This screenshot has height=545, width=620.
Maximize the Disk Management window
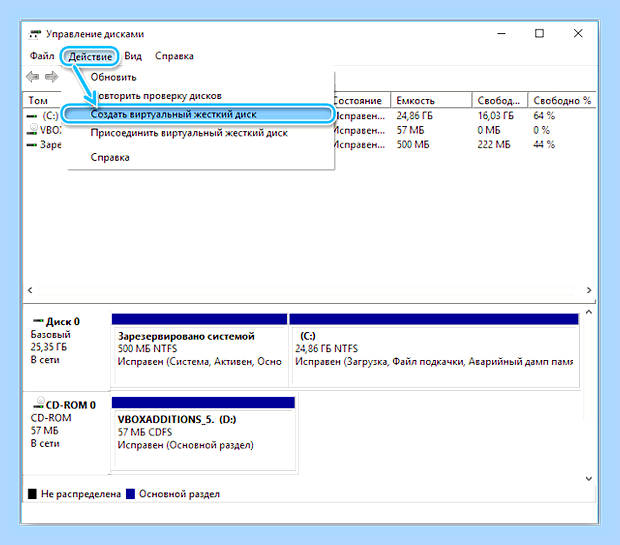click(x=539, y=34)
